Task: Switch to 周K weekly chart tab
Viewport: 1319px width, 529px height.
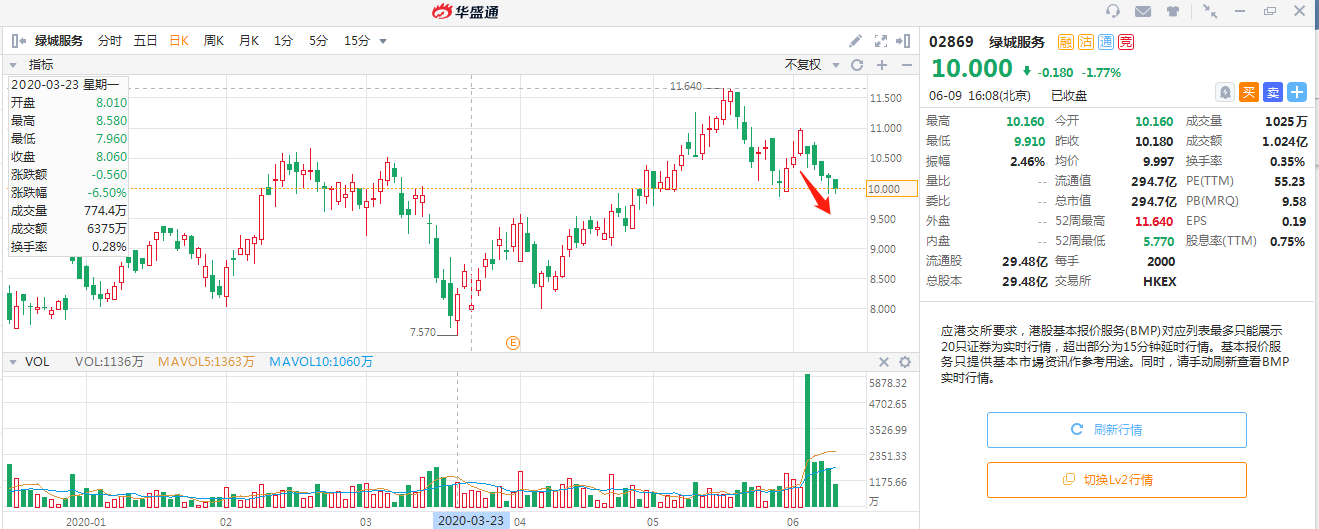Action: [214, 41]
